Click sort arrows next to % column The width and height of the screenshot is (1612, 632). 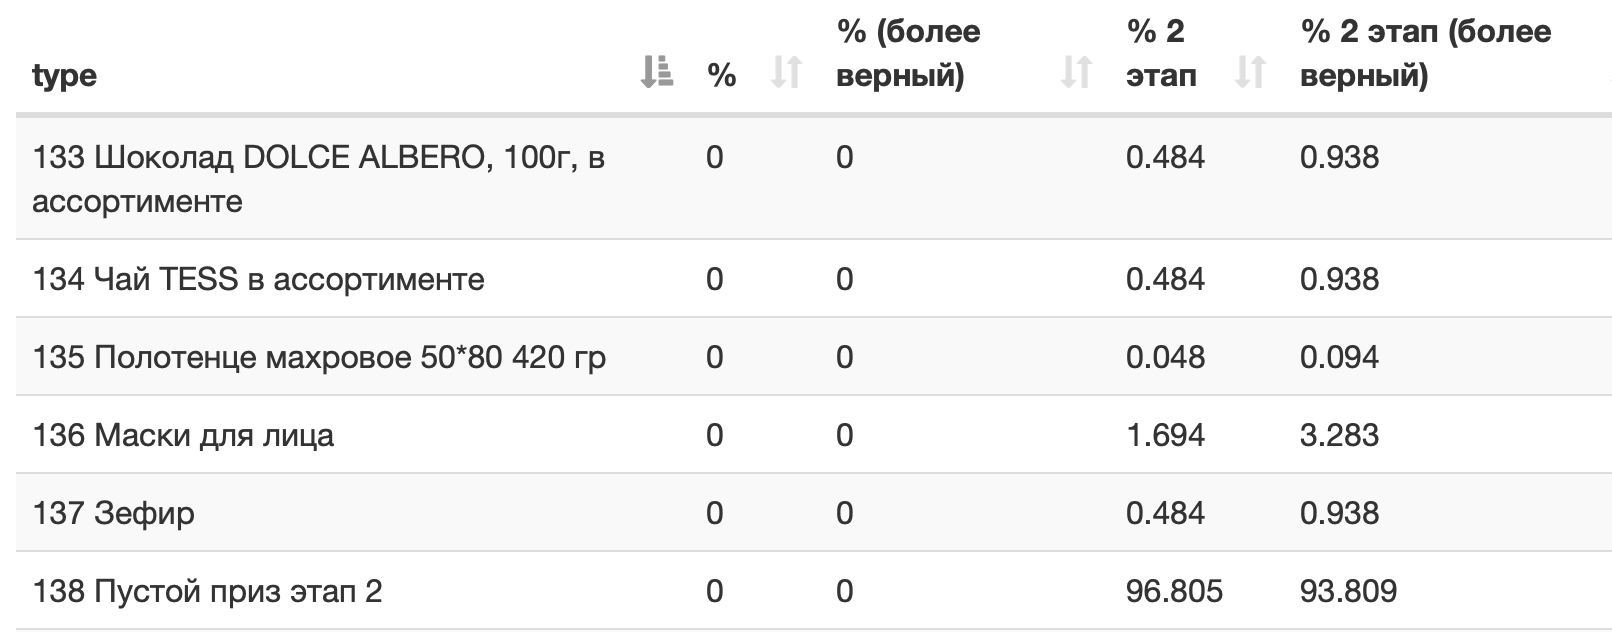pyautogui.click(x=787, y=73)
